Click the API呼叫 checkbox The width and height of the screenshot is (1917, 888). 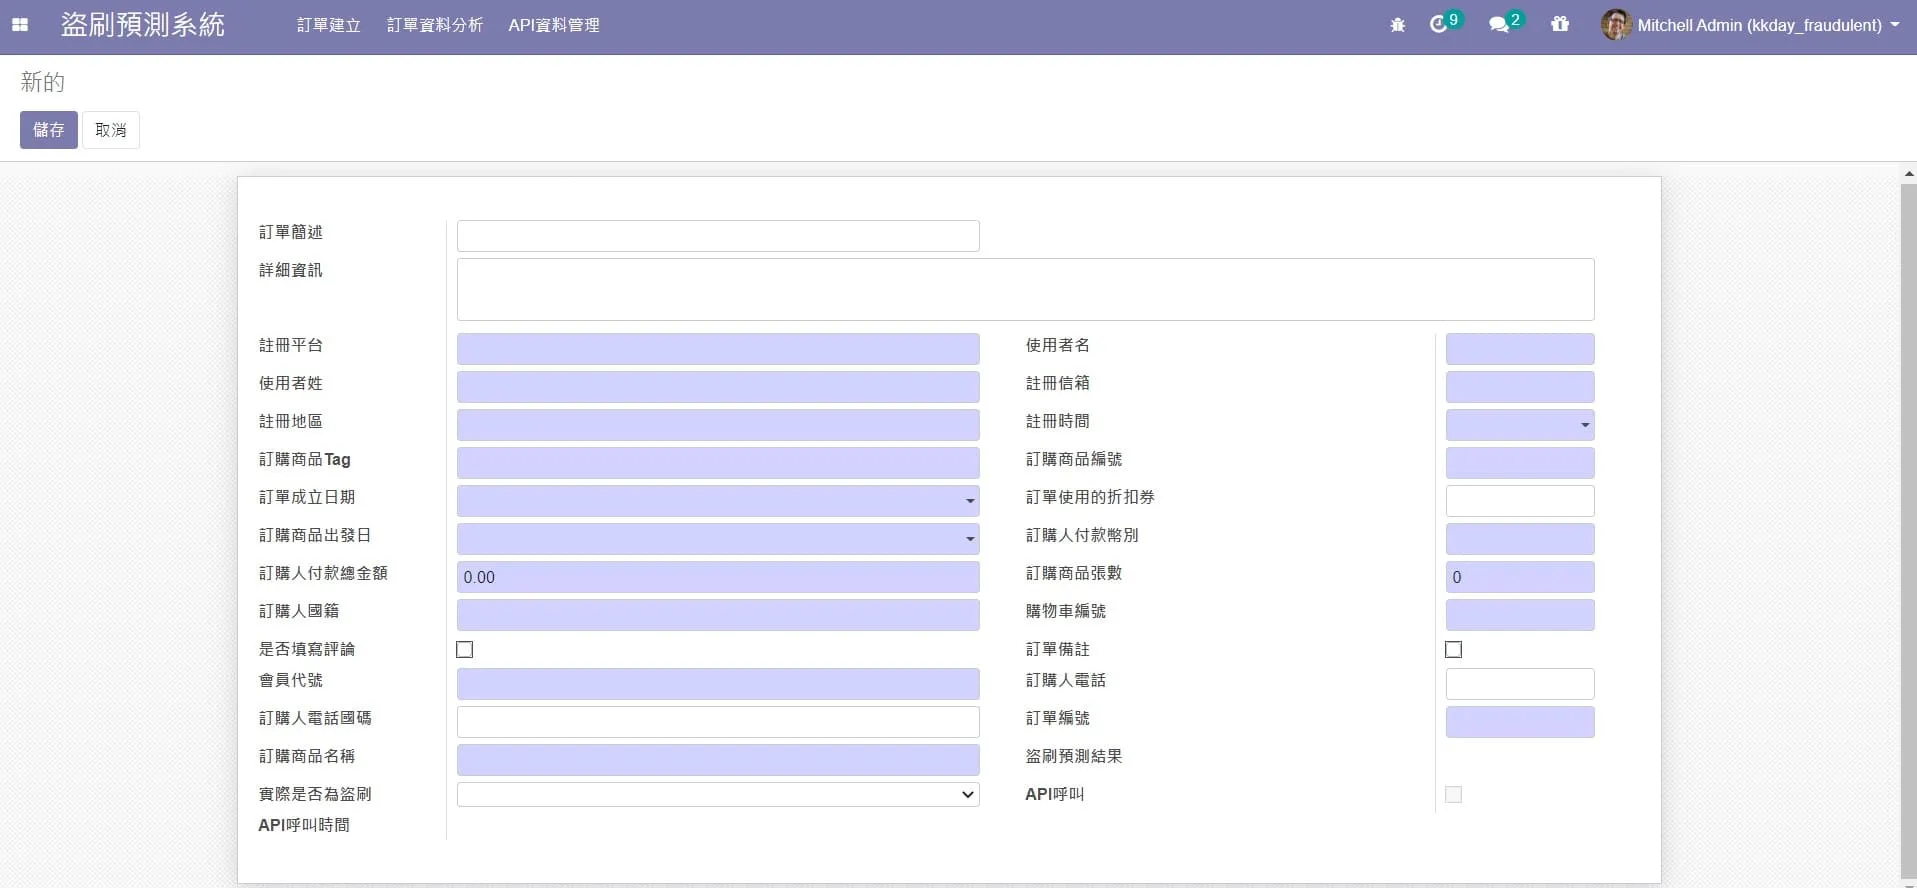click(x=1454, y=794)
